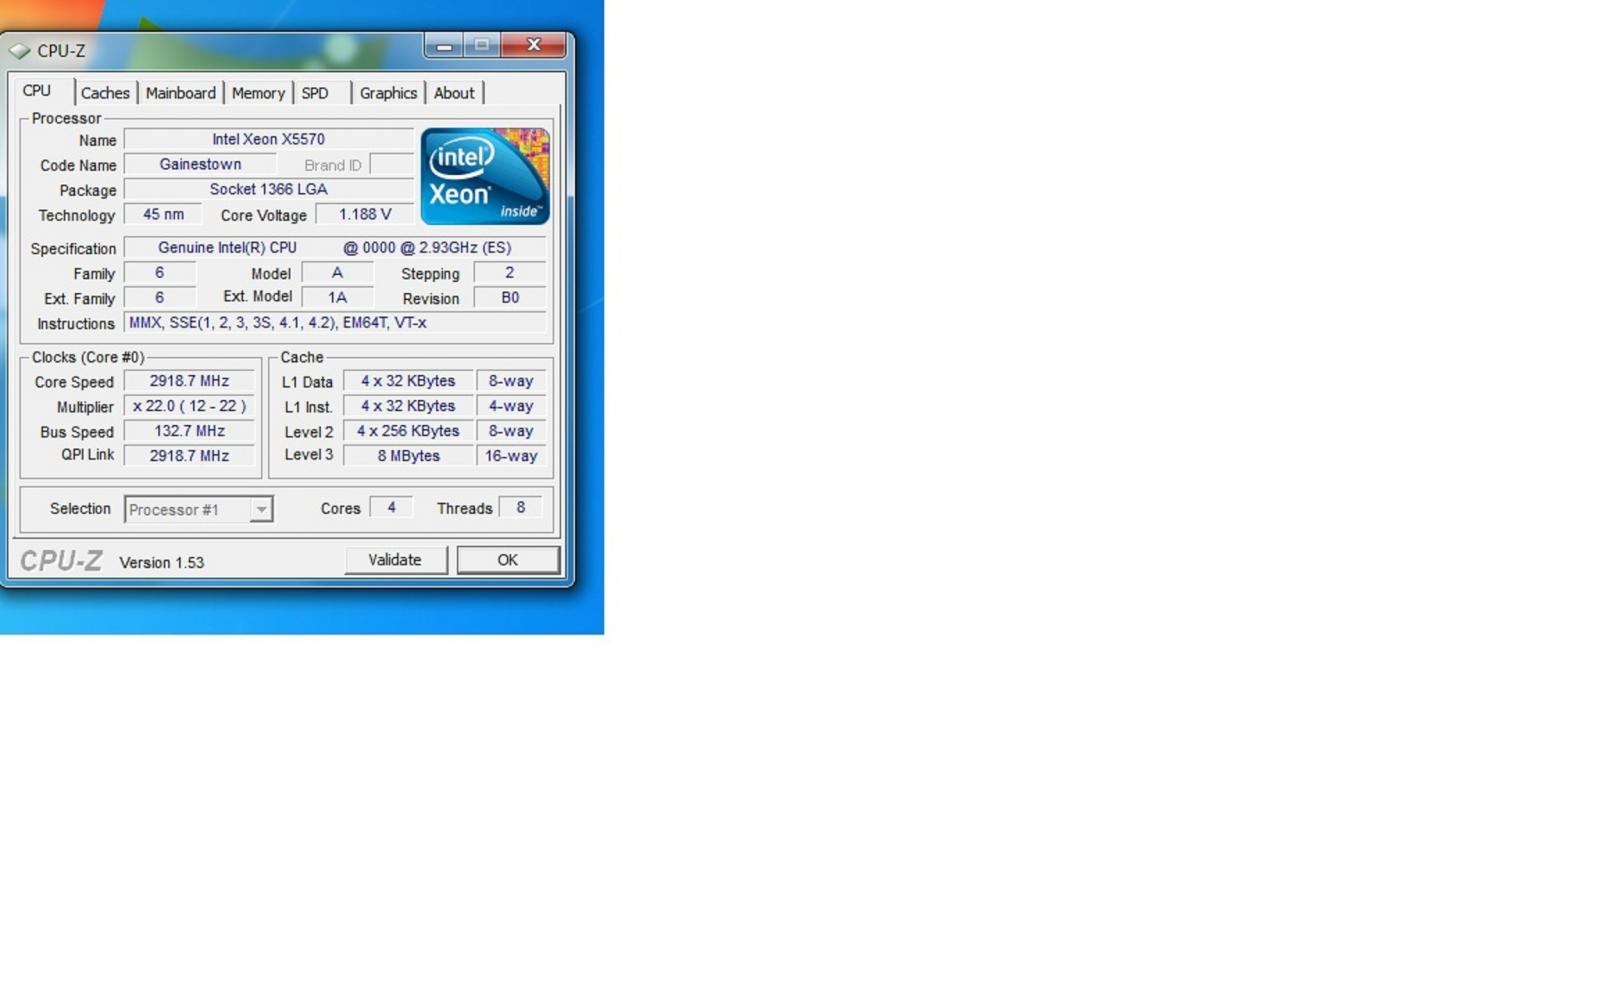Open the Mainboard tab

180,93
